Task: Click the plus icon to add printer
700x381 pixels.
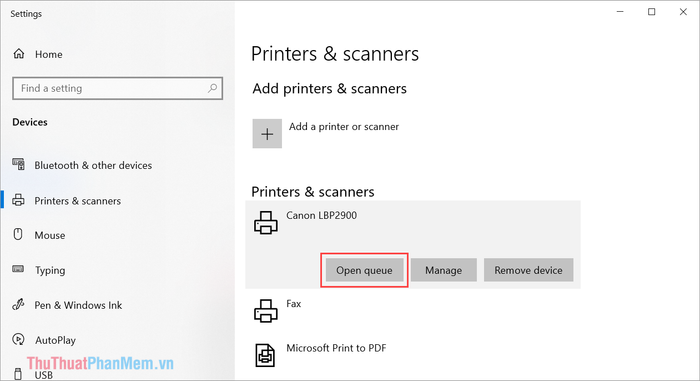Action: click(x=267, y=134)
